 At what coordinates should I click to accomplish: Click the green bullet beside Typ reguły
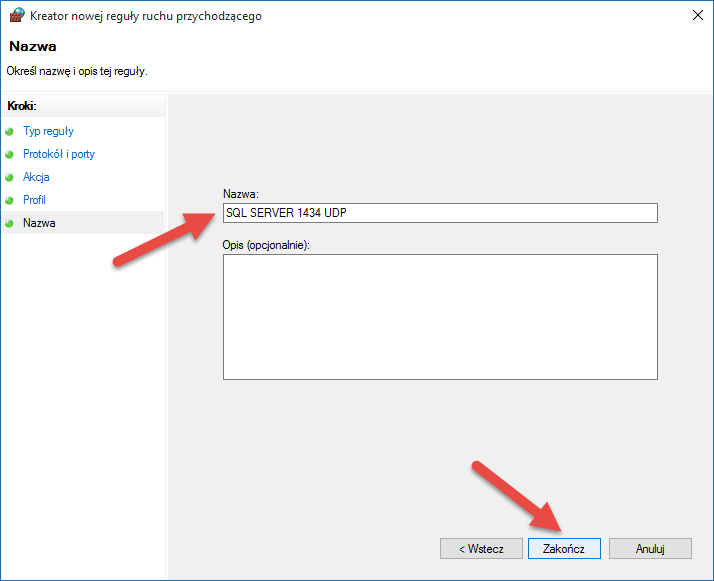(10, 131)
